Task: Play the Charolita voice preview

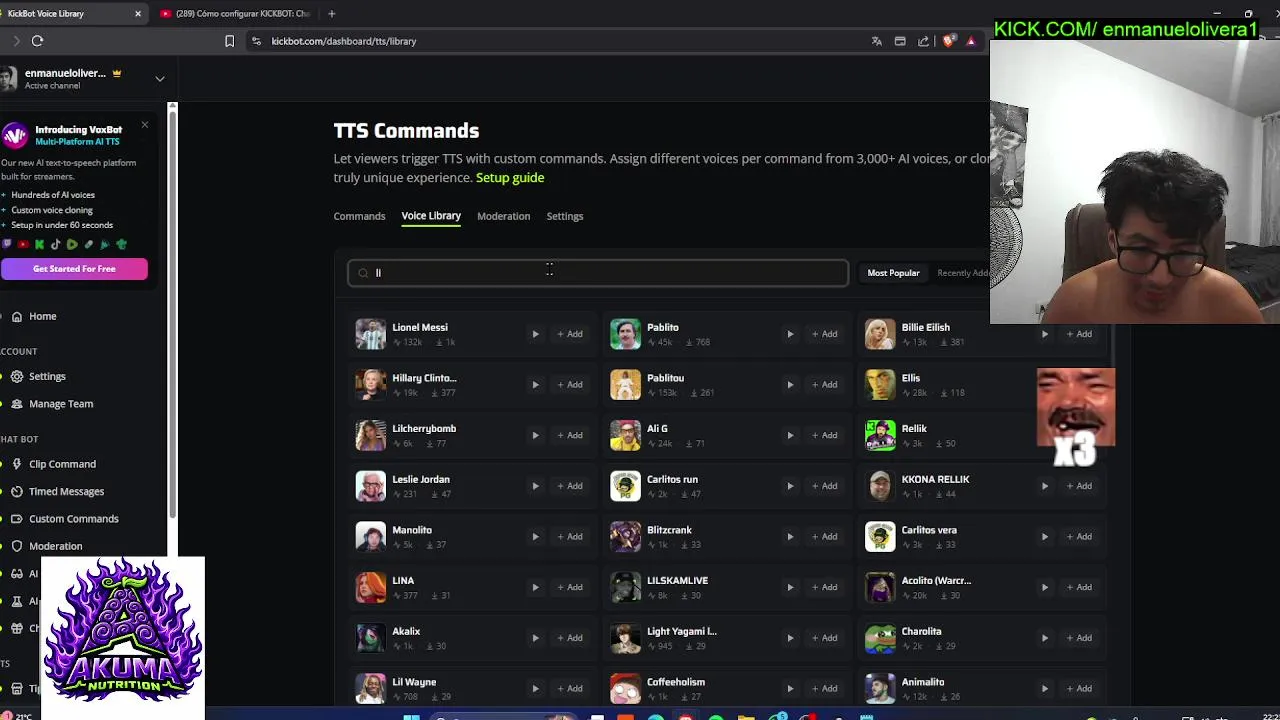Action: click(1045, 638)
